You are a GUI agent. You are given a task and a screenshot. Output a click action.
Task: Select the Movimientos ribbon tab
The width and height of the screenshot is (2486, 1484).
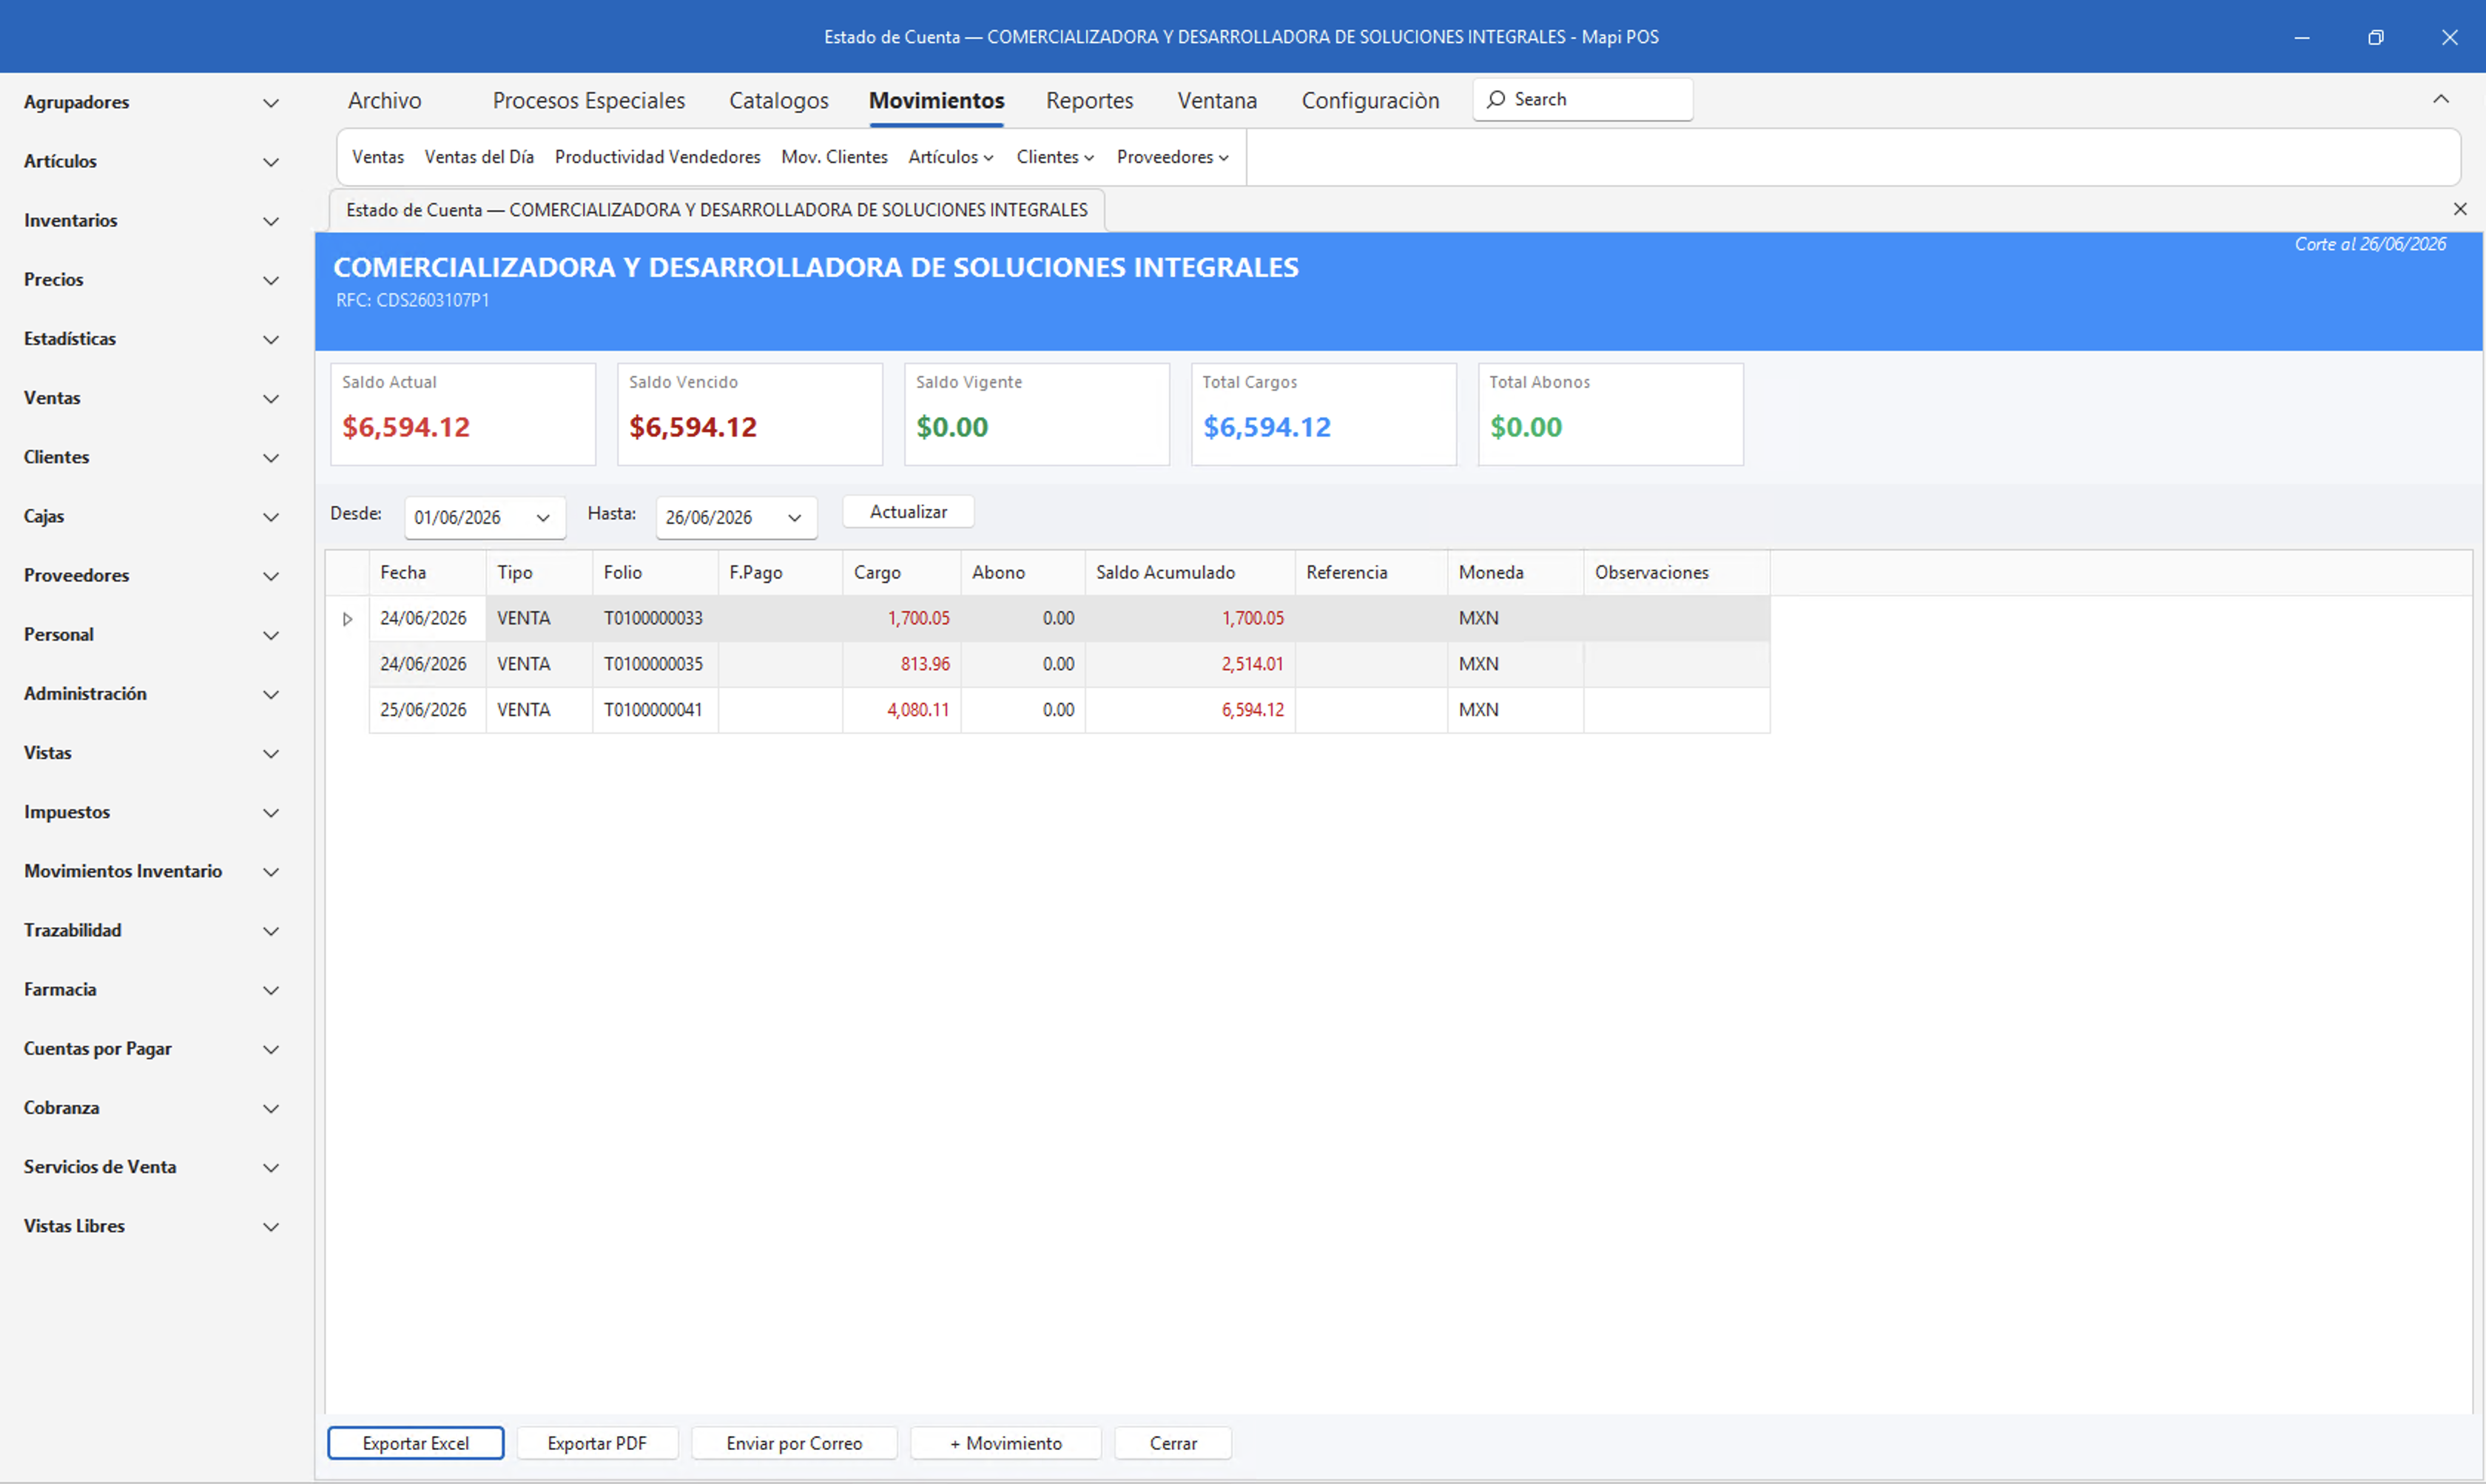[937, 101]
